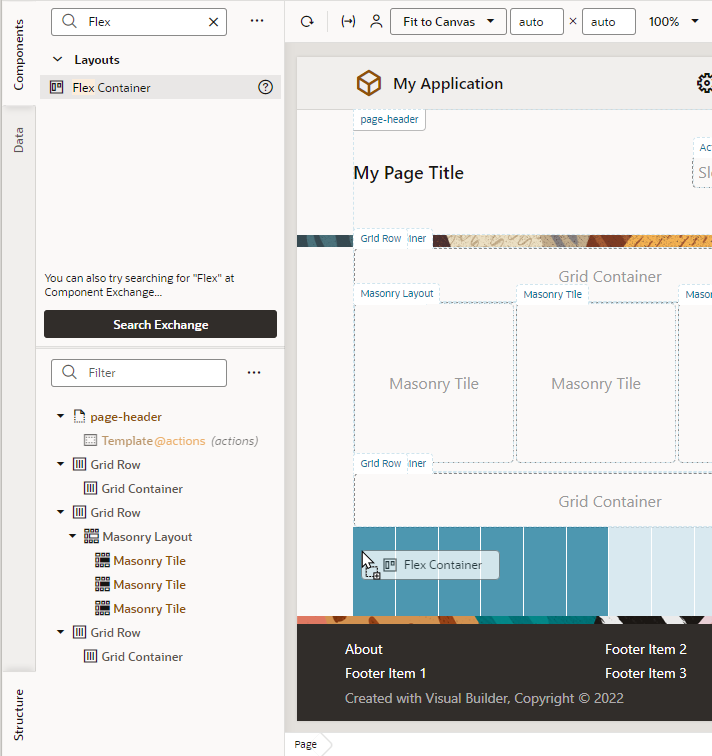The image size is (712, 756).
Task: Select third Masonry Tile in tree
Action: (149, 609)
